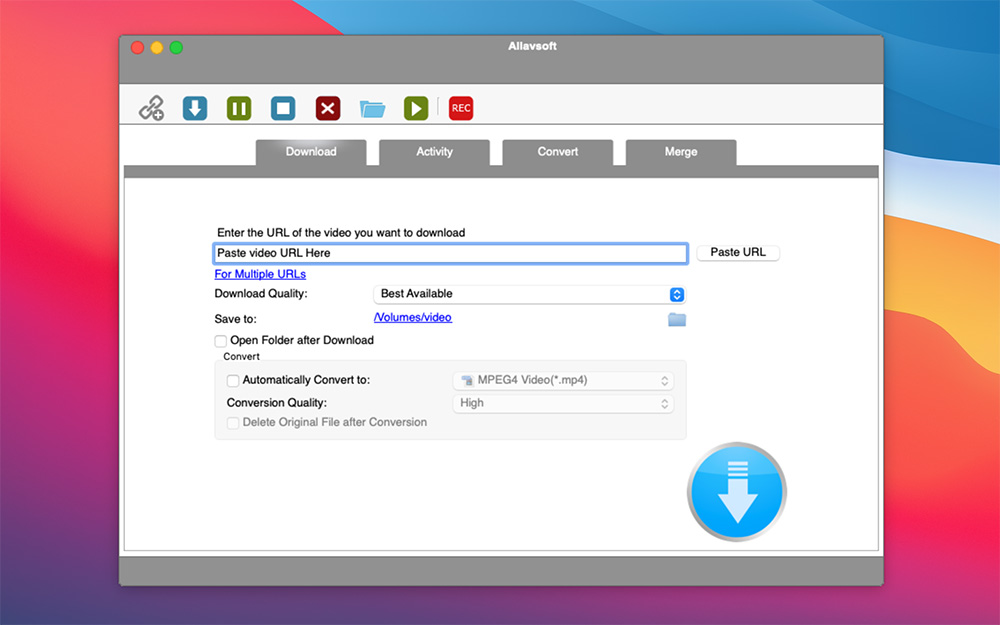Viewport: 1000px width, 625px height.
Task: Go to the Merge tab
Action: (x=681, y=152)
